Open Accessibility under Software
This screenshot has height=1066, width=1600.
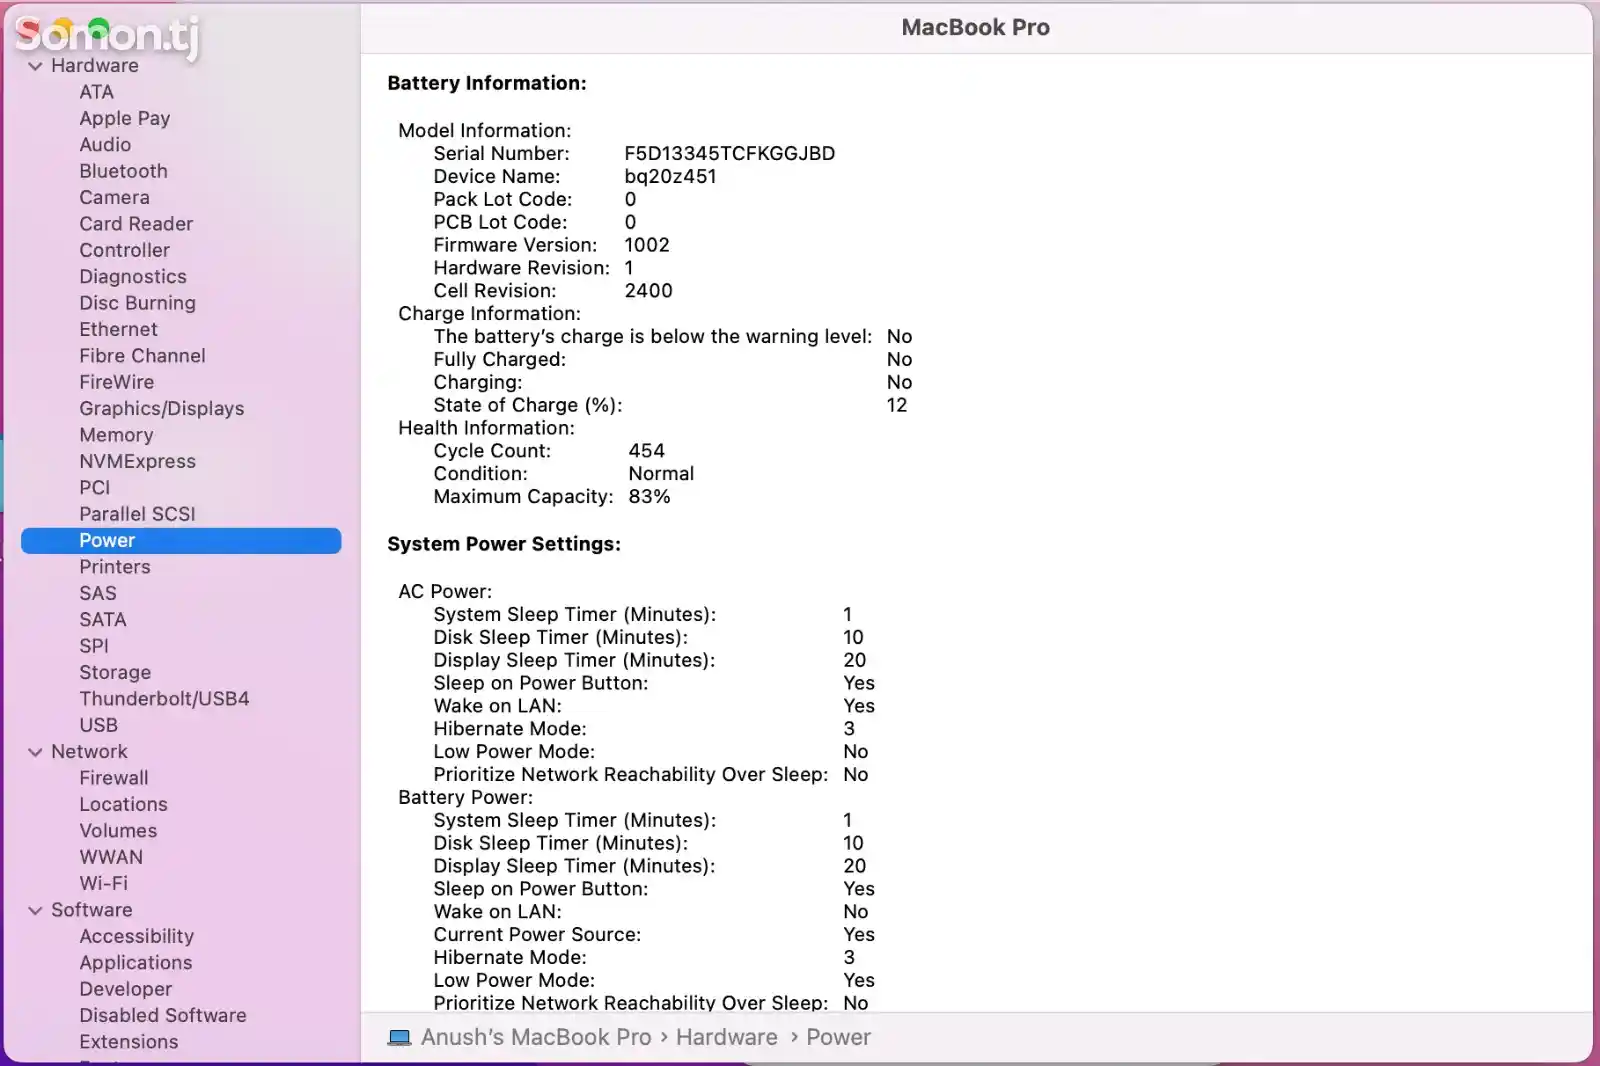click(136, 937)
